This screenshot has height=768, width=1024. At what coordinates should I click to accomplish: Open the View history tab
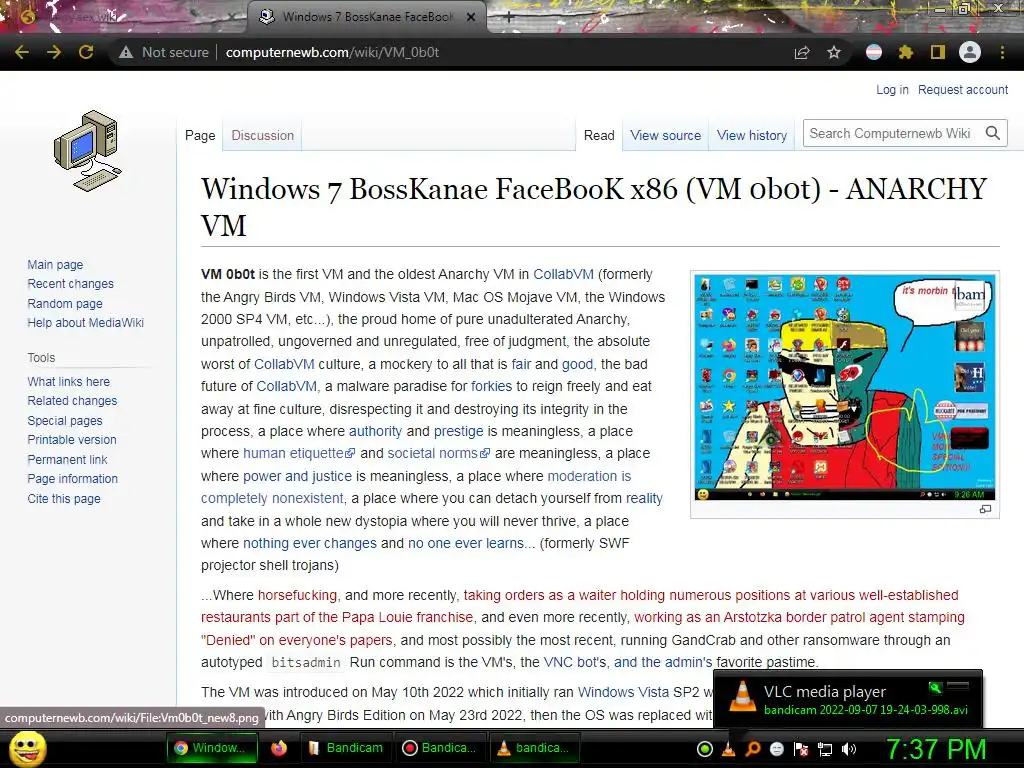752,135
